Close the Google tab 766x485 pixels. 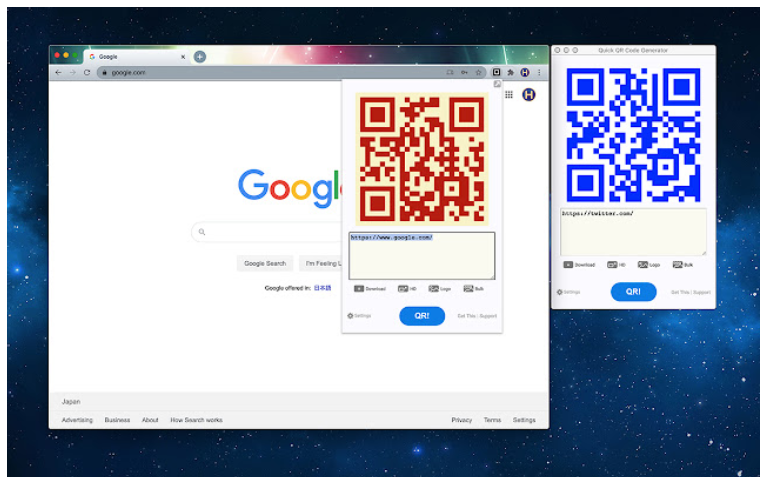183,57
